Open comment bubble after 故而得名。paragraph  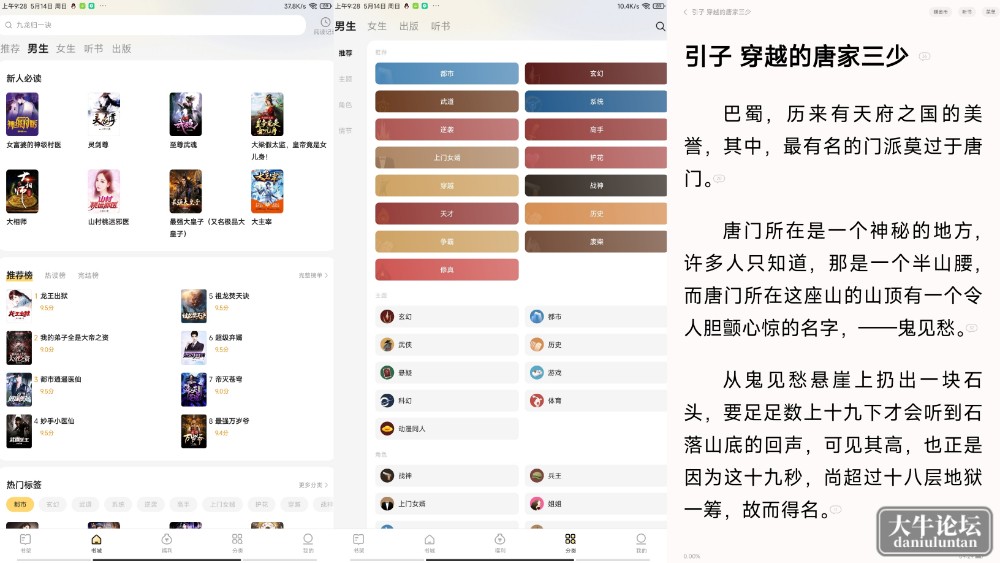click(835, 509)
